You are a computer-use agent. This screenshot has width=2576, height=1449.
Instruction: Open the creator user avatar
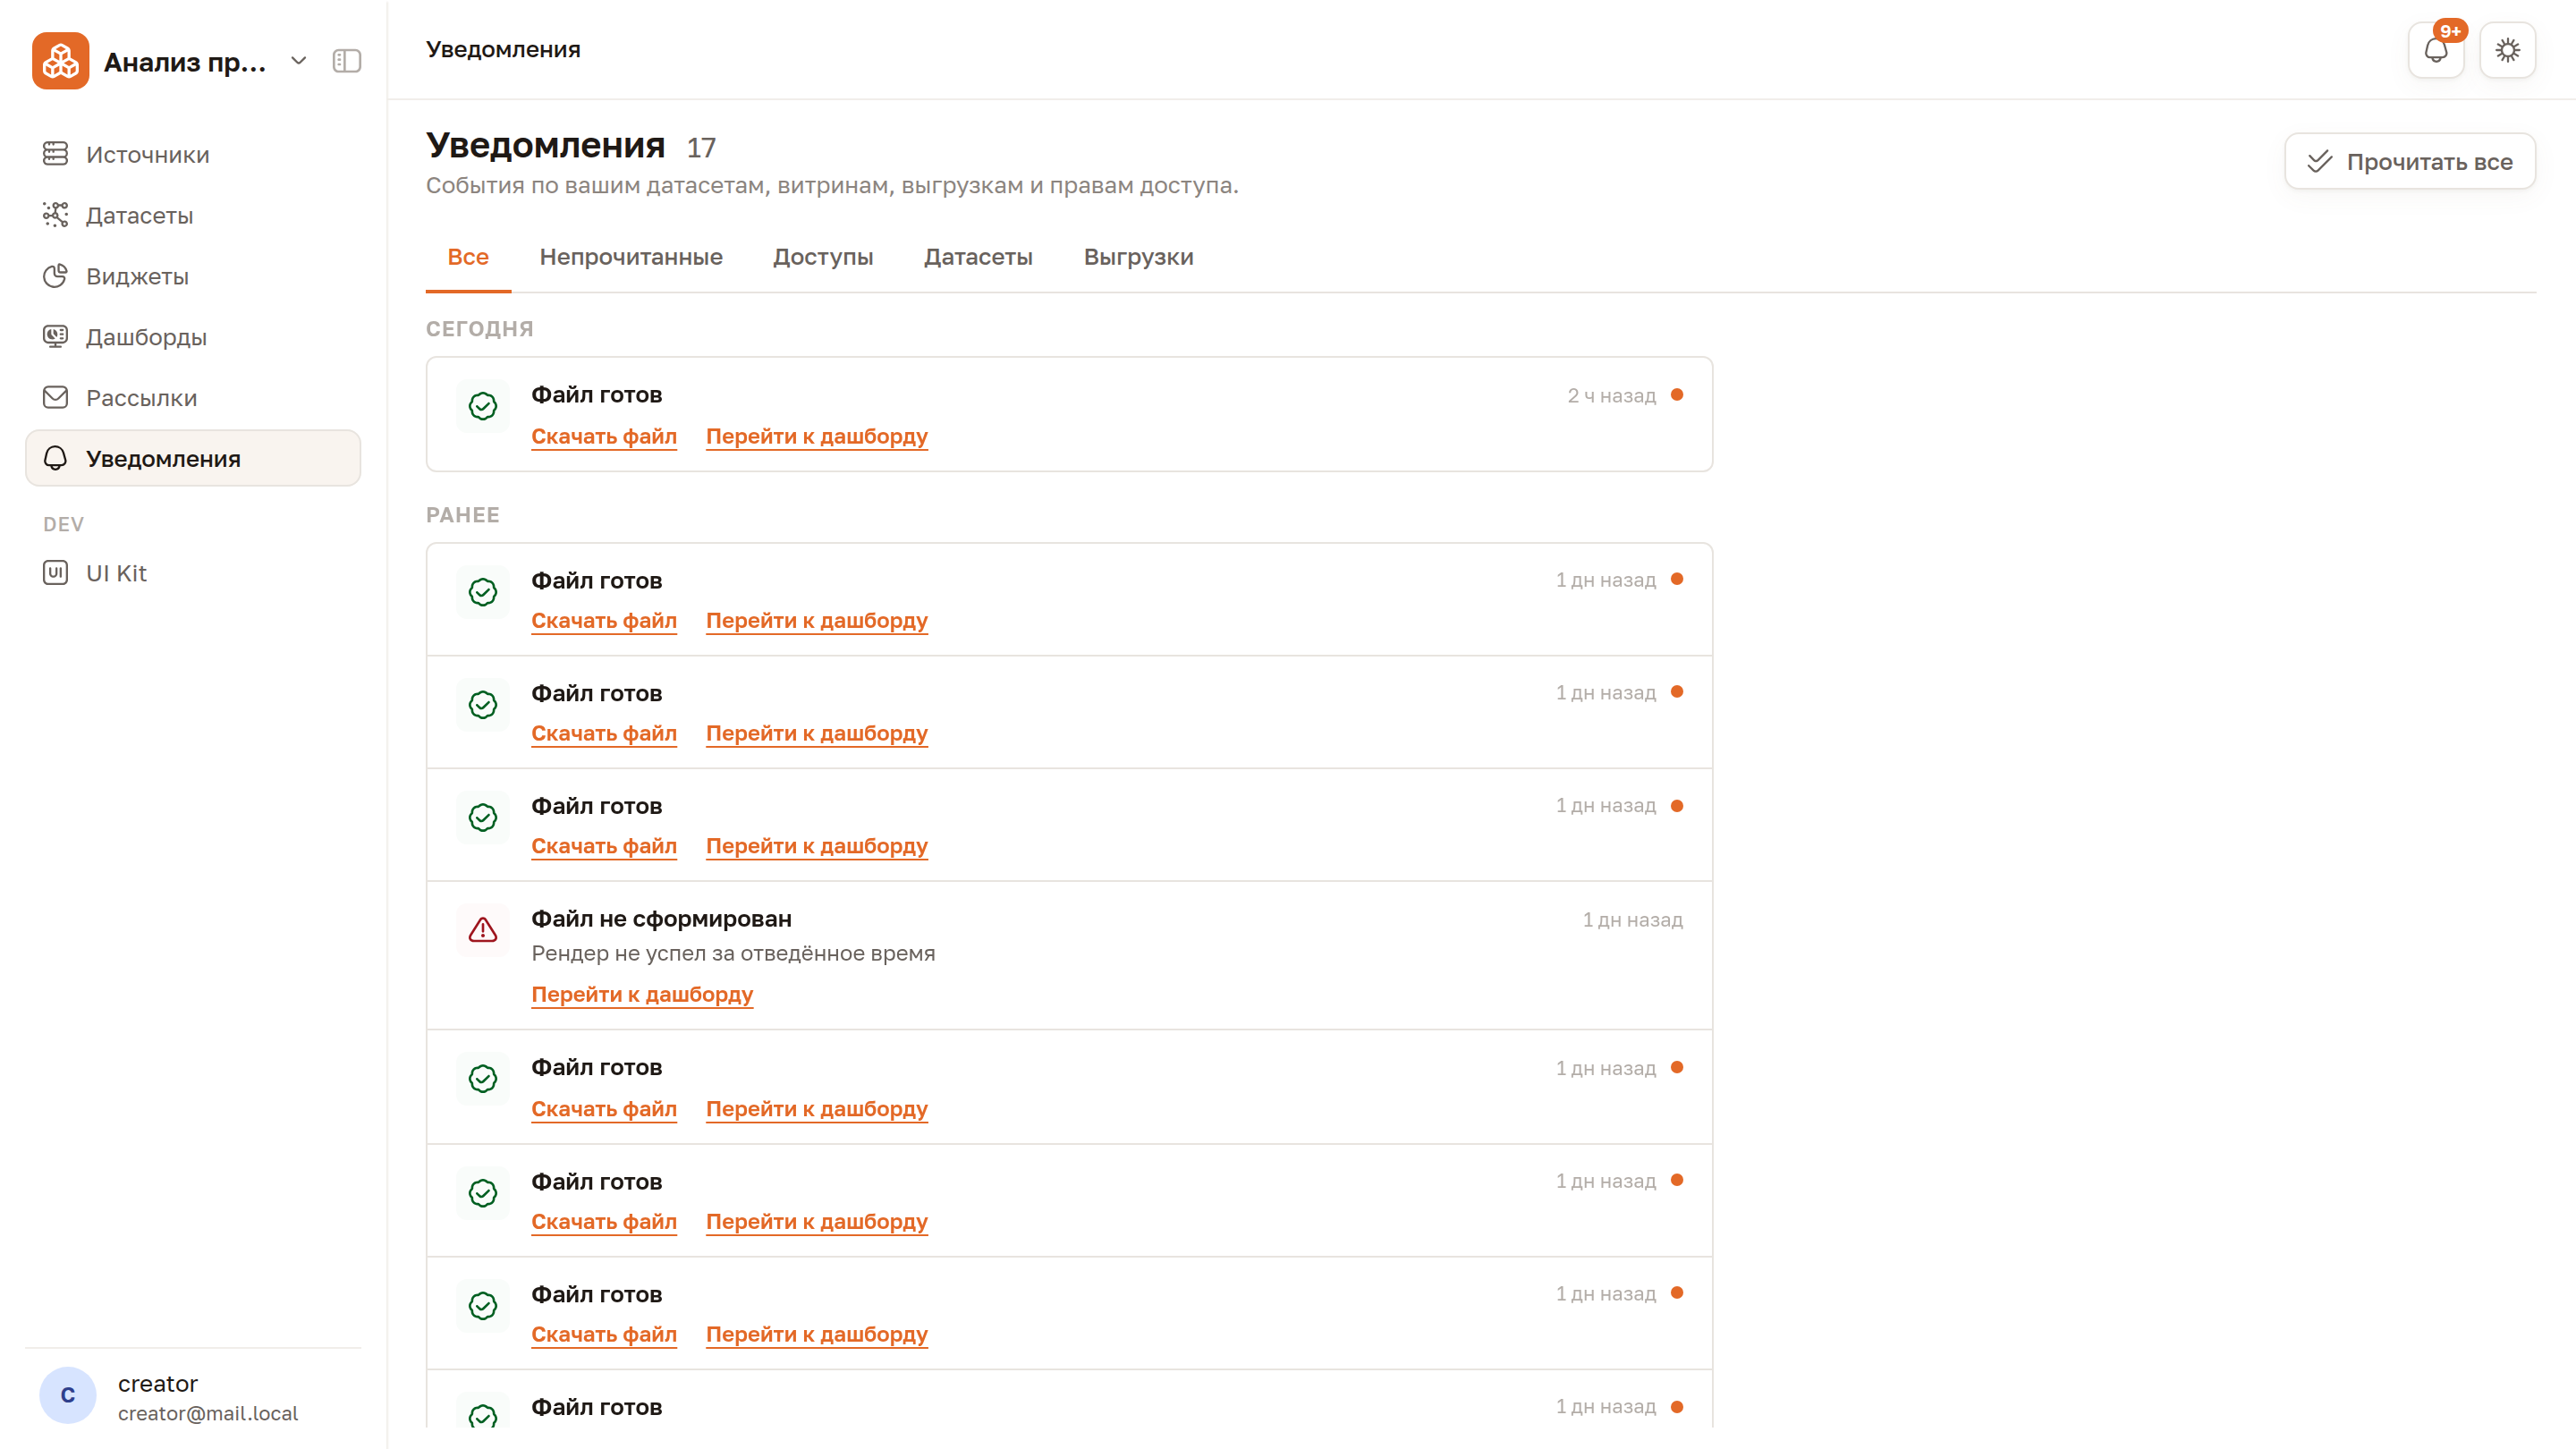tap(68, 1395)
